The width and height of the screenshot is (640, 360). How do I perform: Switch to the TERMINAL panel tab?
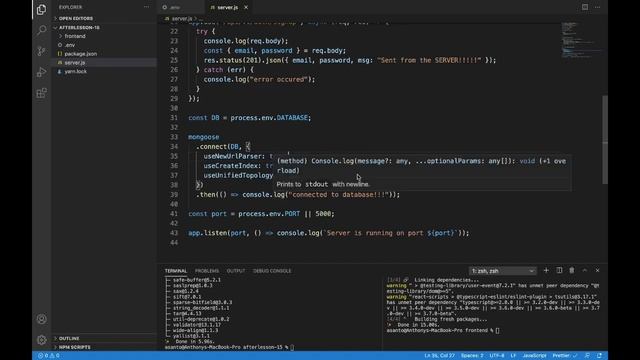pyautogui.click(x=176, y=271)
